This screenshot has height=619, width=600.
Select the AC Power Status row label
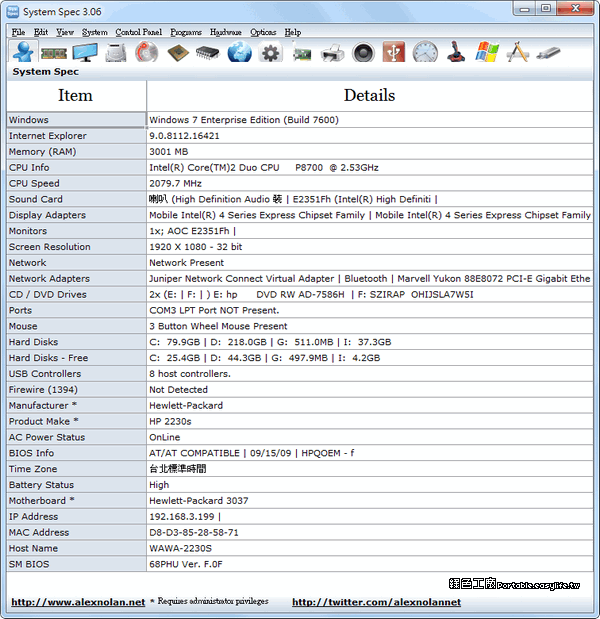(76, 437)
